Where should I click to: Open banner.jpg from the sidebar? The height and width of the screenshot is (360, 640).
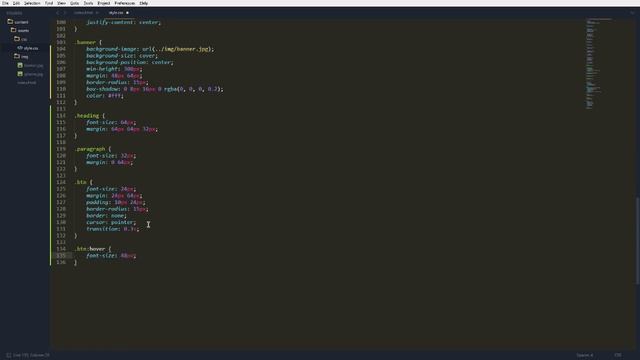(33, 65)
